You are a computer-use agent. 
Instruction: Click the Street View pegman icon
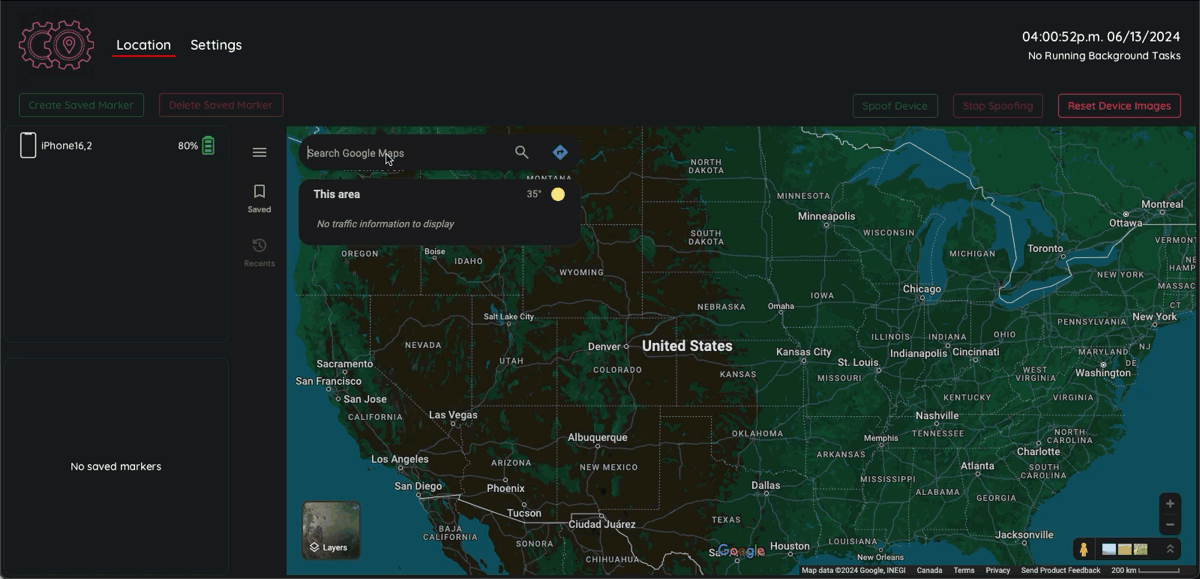point(1083,550)
